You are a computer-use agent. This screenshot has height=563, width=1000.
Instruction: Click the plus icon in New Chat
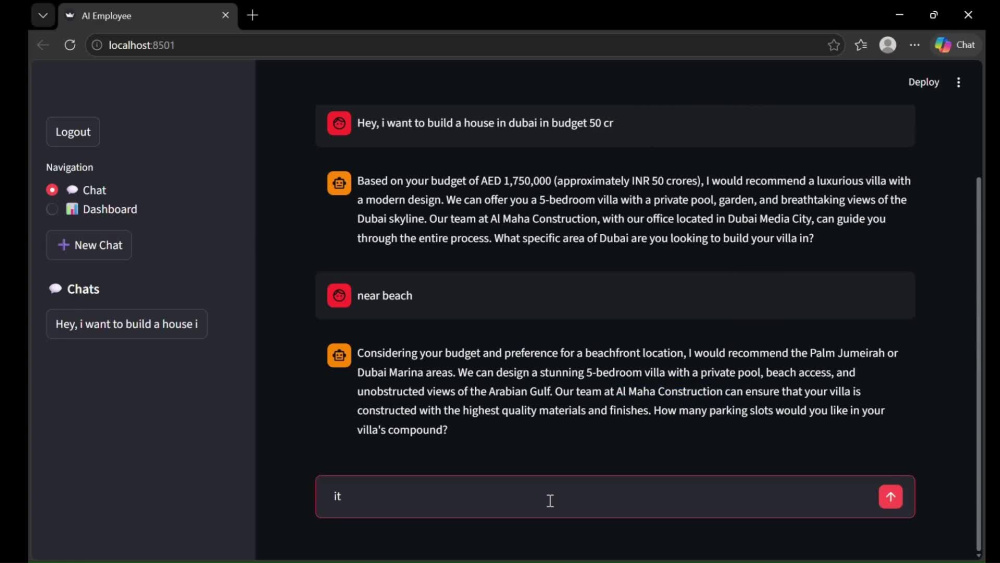click(63, 245)
